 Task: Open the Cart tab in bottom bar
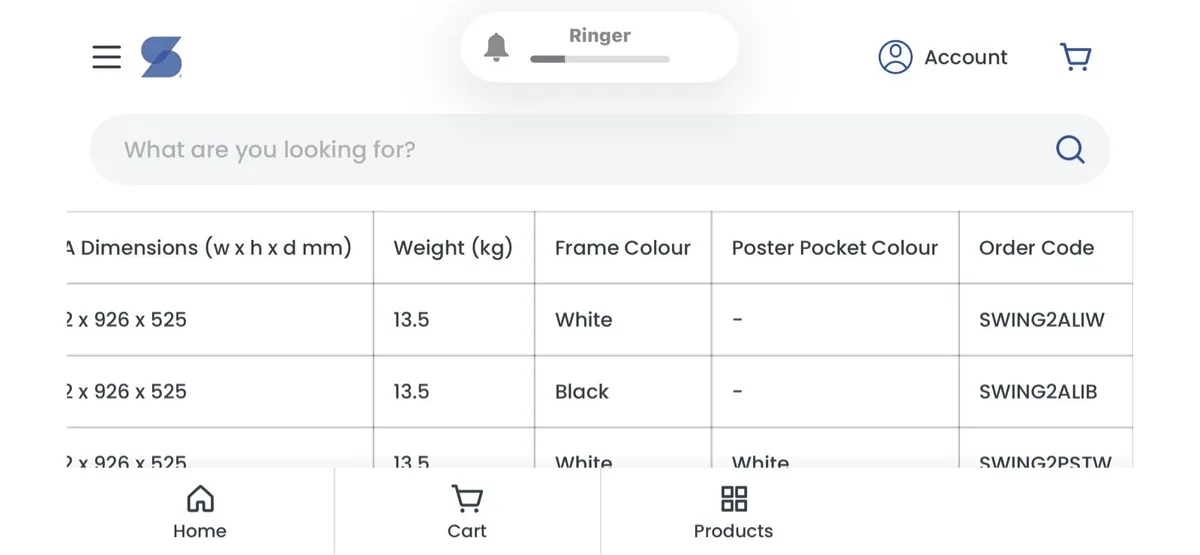click(x=467, y=512)
